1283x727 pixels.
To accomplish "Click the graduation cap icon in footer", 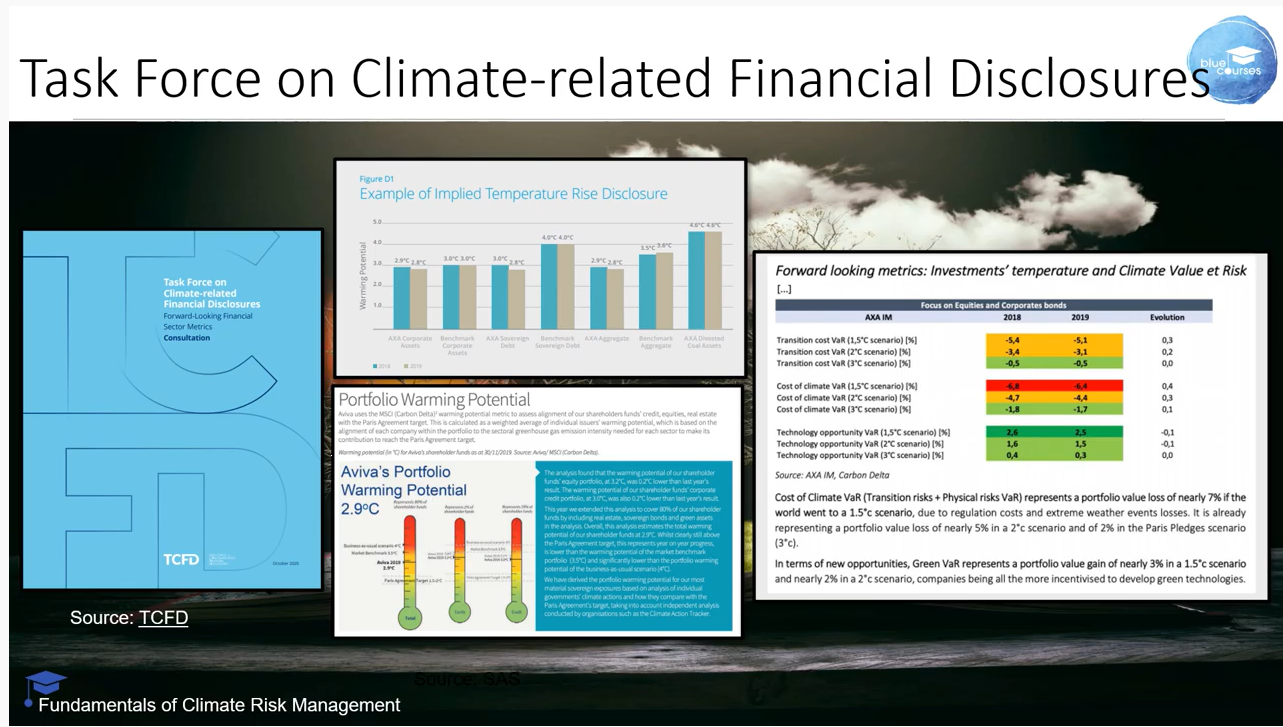I will coord(45,686).
